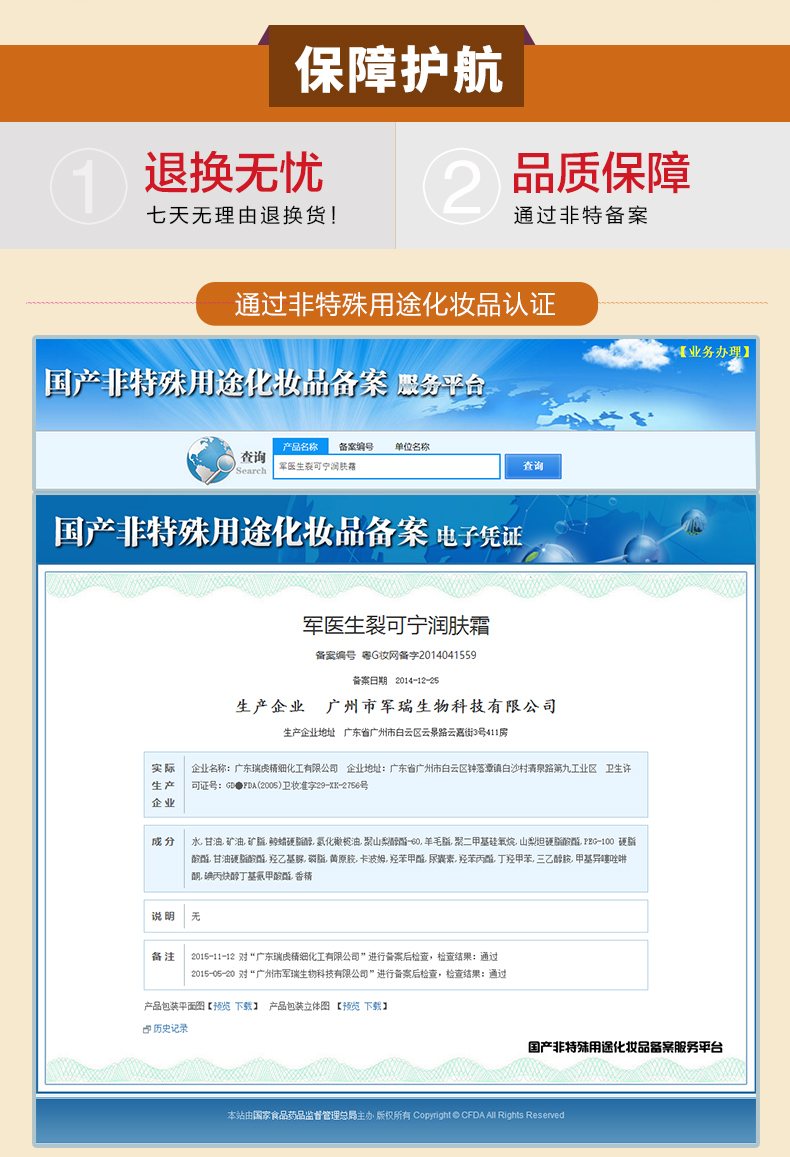This screenshot has width=790, height=1157.
Task: Select the 产品名称 search tab
Action: (x=299, y=446)
